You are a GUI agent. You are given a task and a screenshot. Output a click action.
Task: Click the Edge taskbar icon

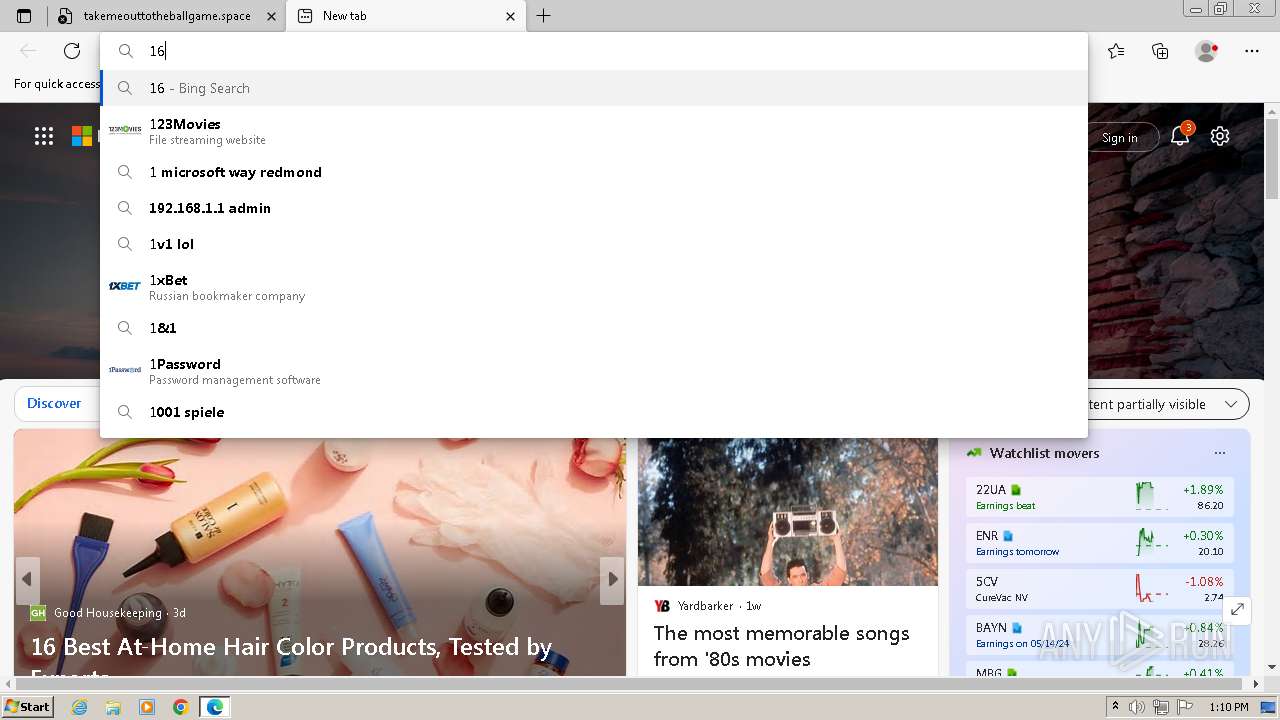click(x=214, y=707)
